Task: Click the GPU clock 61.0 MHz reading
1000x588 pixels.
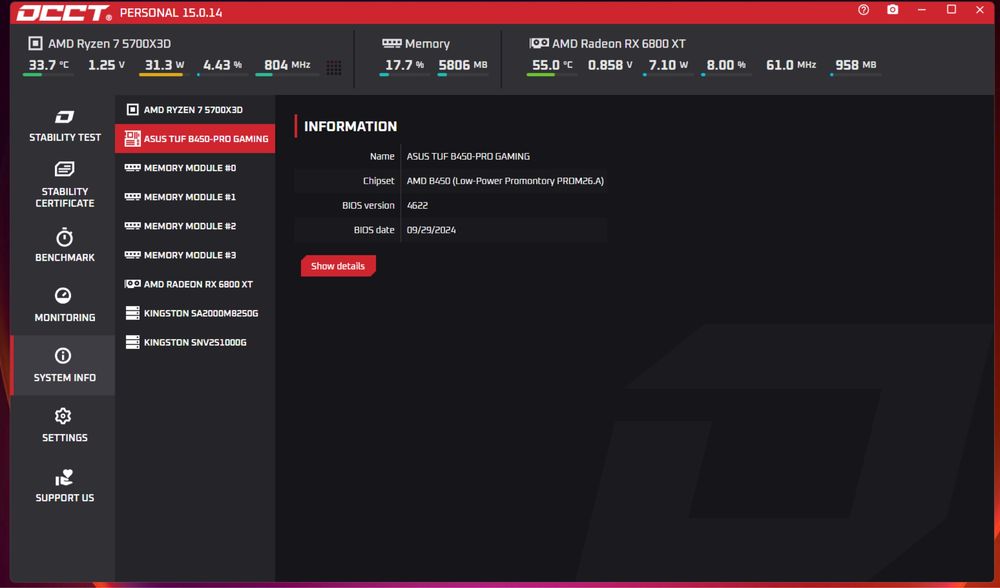Action: 791,65
